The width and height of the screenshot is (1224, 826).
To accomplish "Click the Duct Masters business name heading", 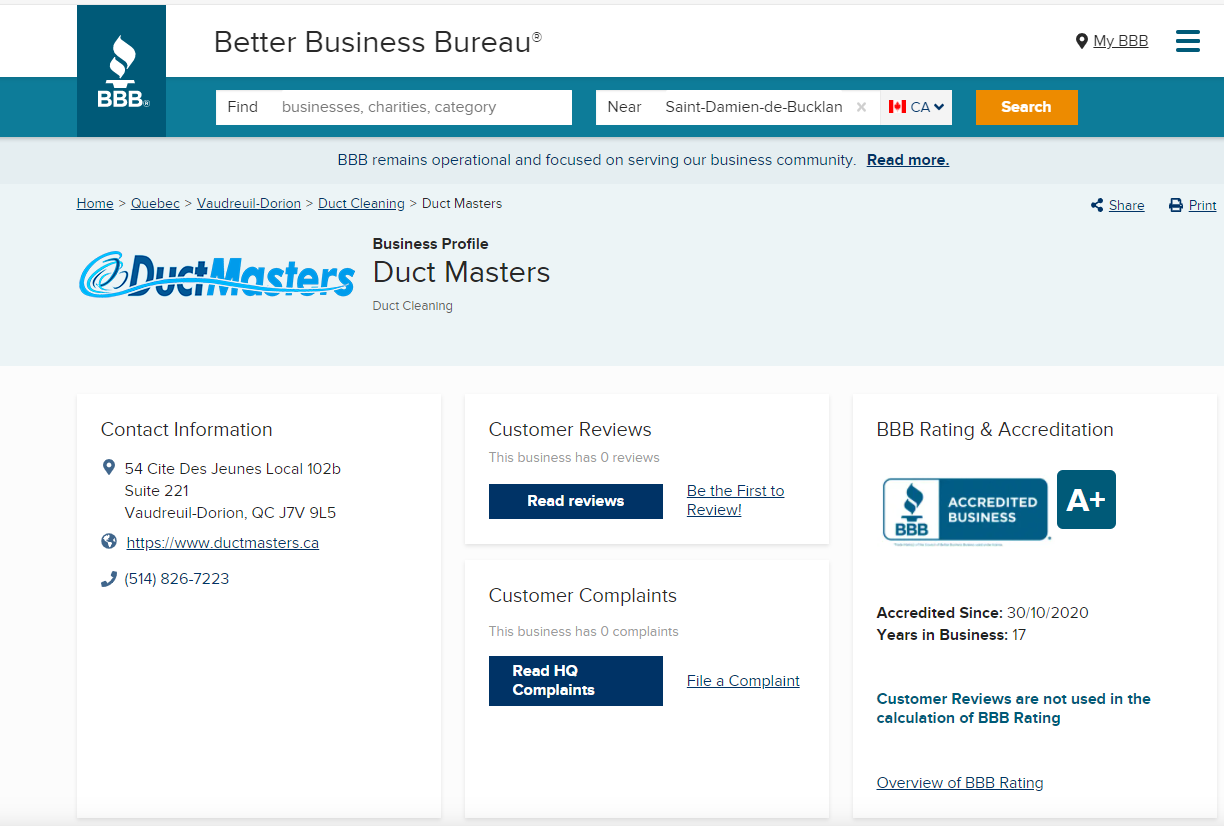I will 461,272.
